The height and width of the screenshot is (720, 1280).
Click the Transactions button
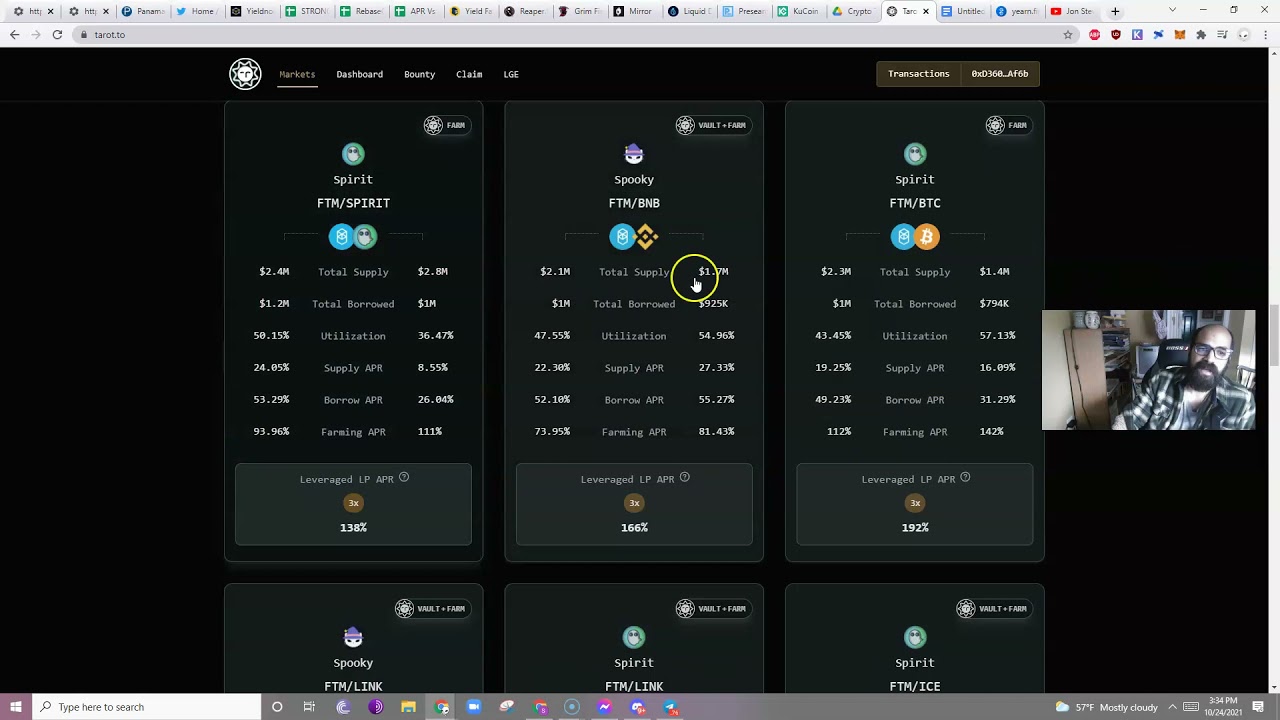point(918,74)
